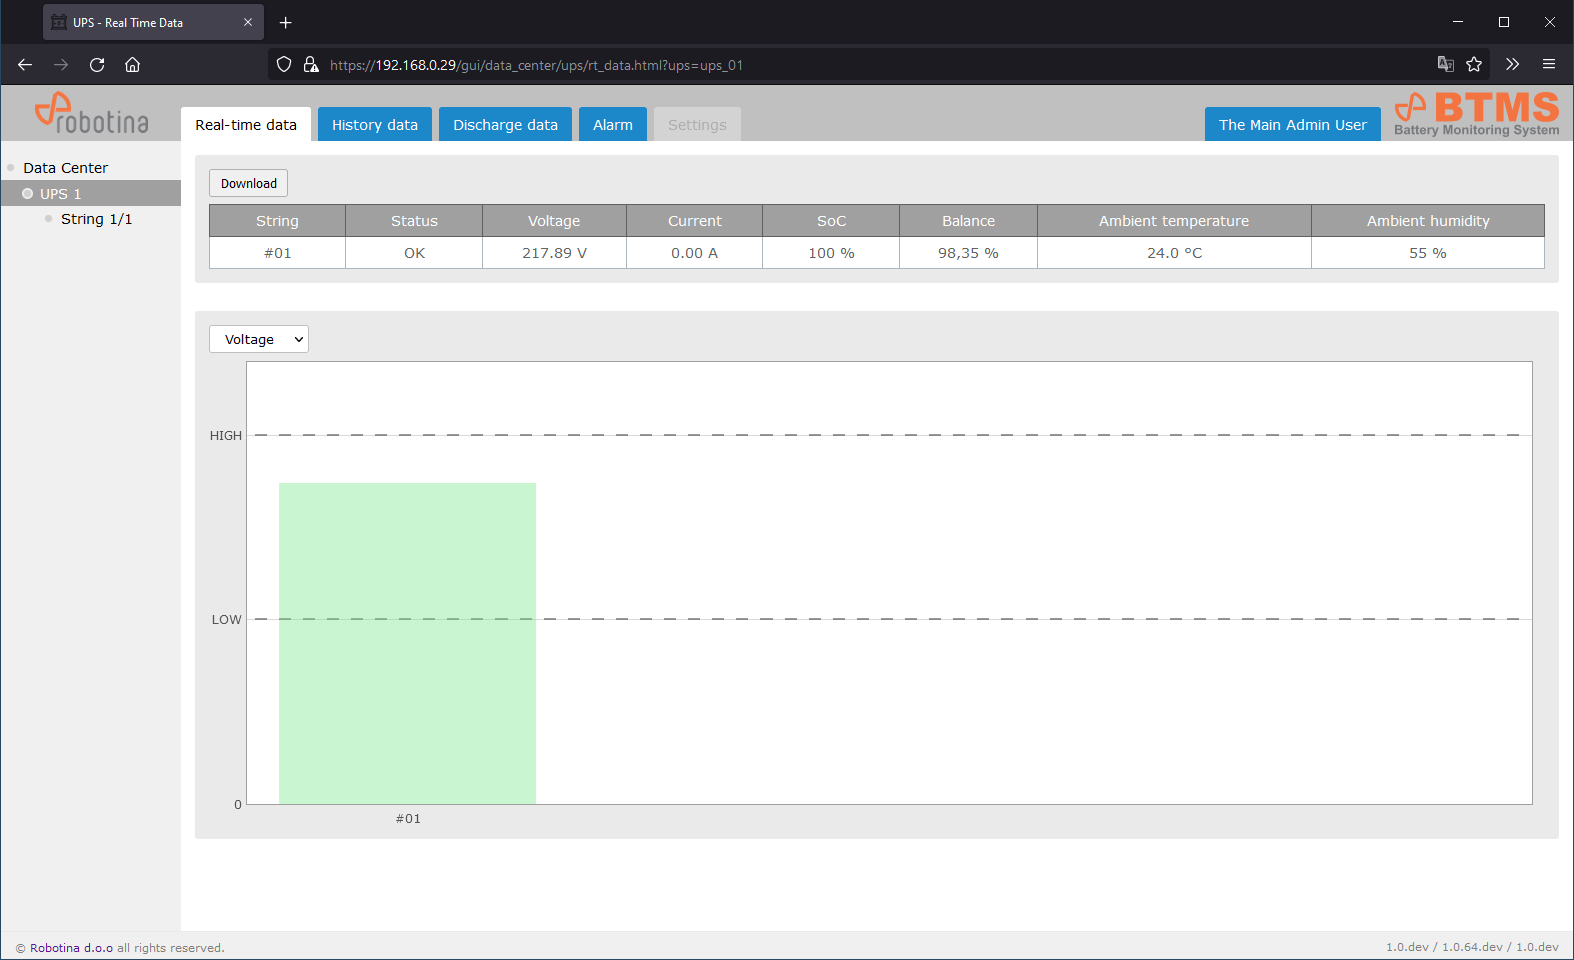Viewport: 1574px width, 960px height.
Task: Click the green #01 voltage bar
Action: coord(407,643)
